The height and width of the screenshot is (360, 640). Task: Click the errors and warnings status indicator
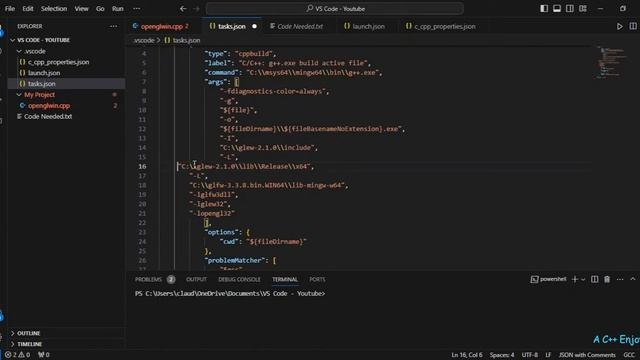(17, 355)
